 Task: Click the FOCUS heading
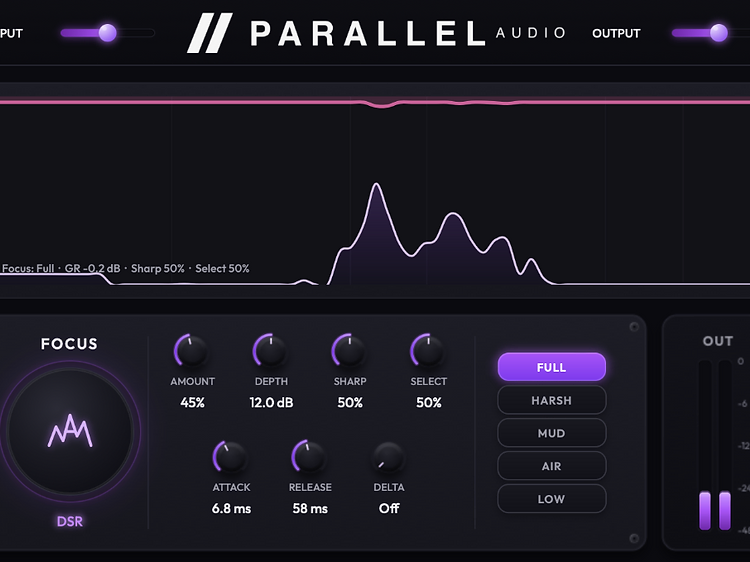tap(69, 344)
